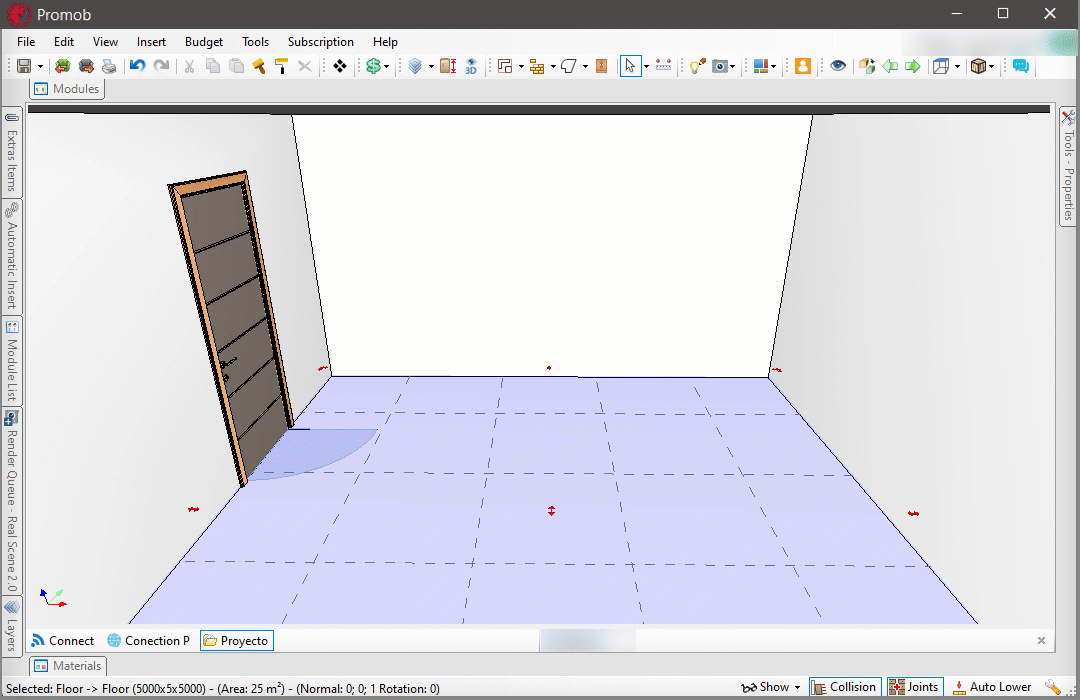Screen dimensions: 1080x700
Task: Paste from the clipboard icon
Action: [x=236, y=66]
